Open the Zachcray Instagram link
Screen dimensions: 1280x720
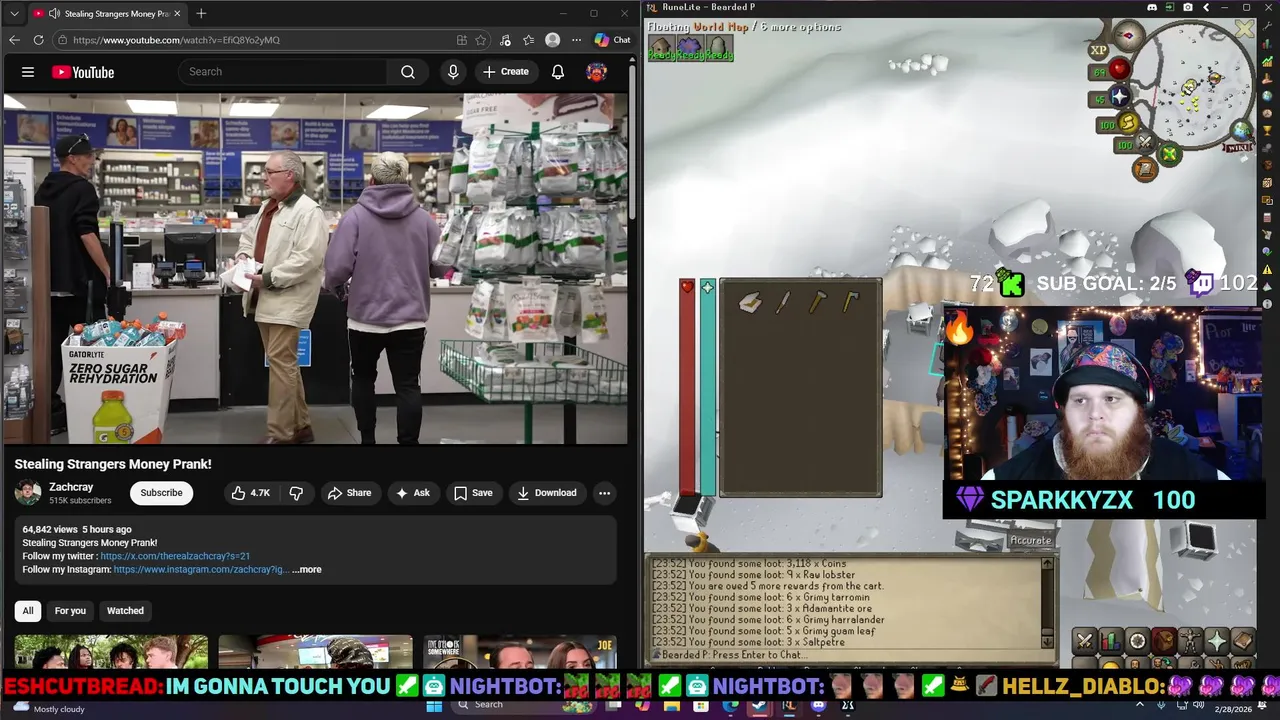pos(201,570)
